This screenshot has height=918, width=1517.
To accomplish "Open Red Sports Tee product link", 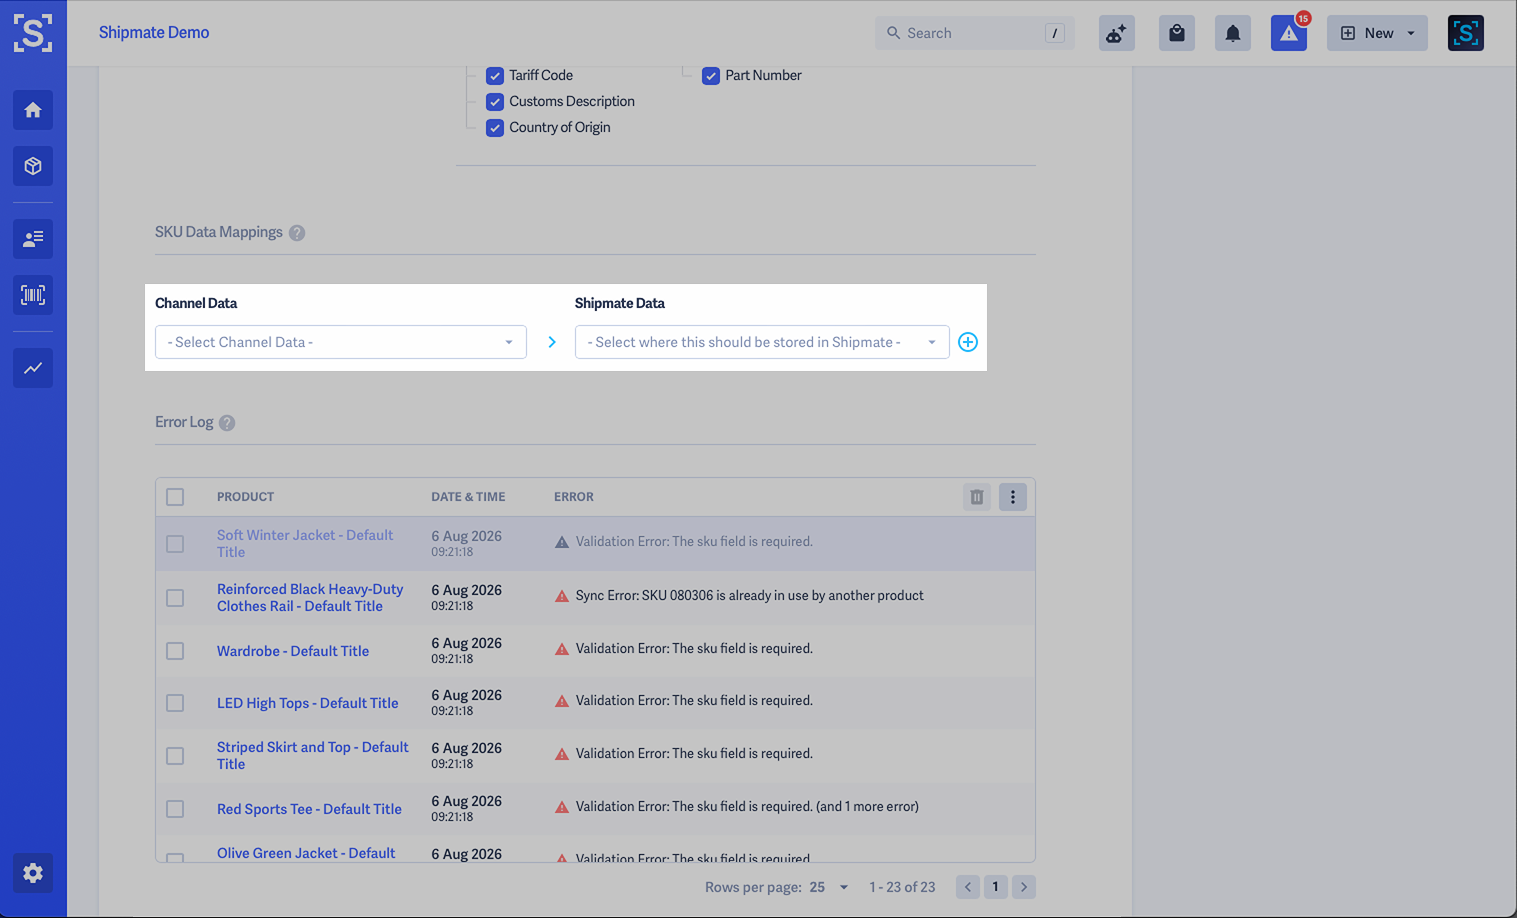I will 309,809.
